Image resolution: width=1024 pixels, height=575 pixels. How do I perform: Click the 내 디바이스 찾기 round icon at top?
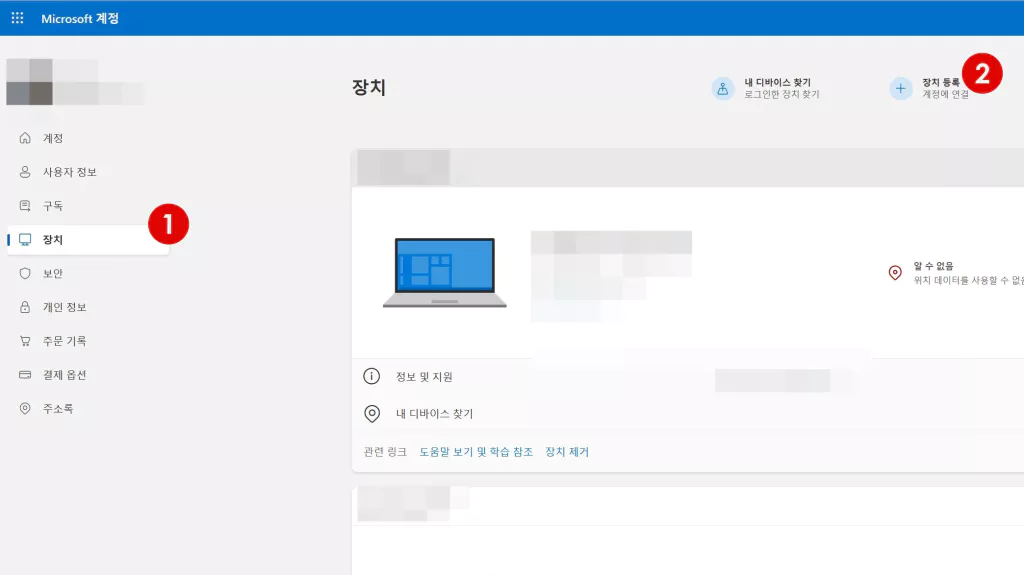pos(723,88)
